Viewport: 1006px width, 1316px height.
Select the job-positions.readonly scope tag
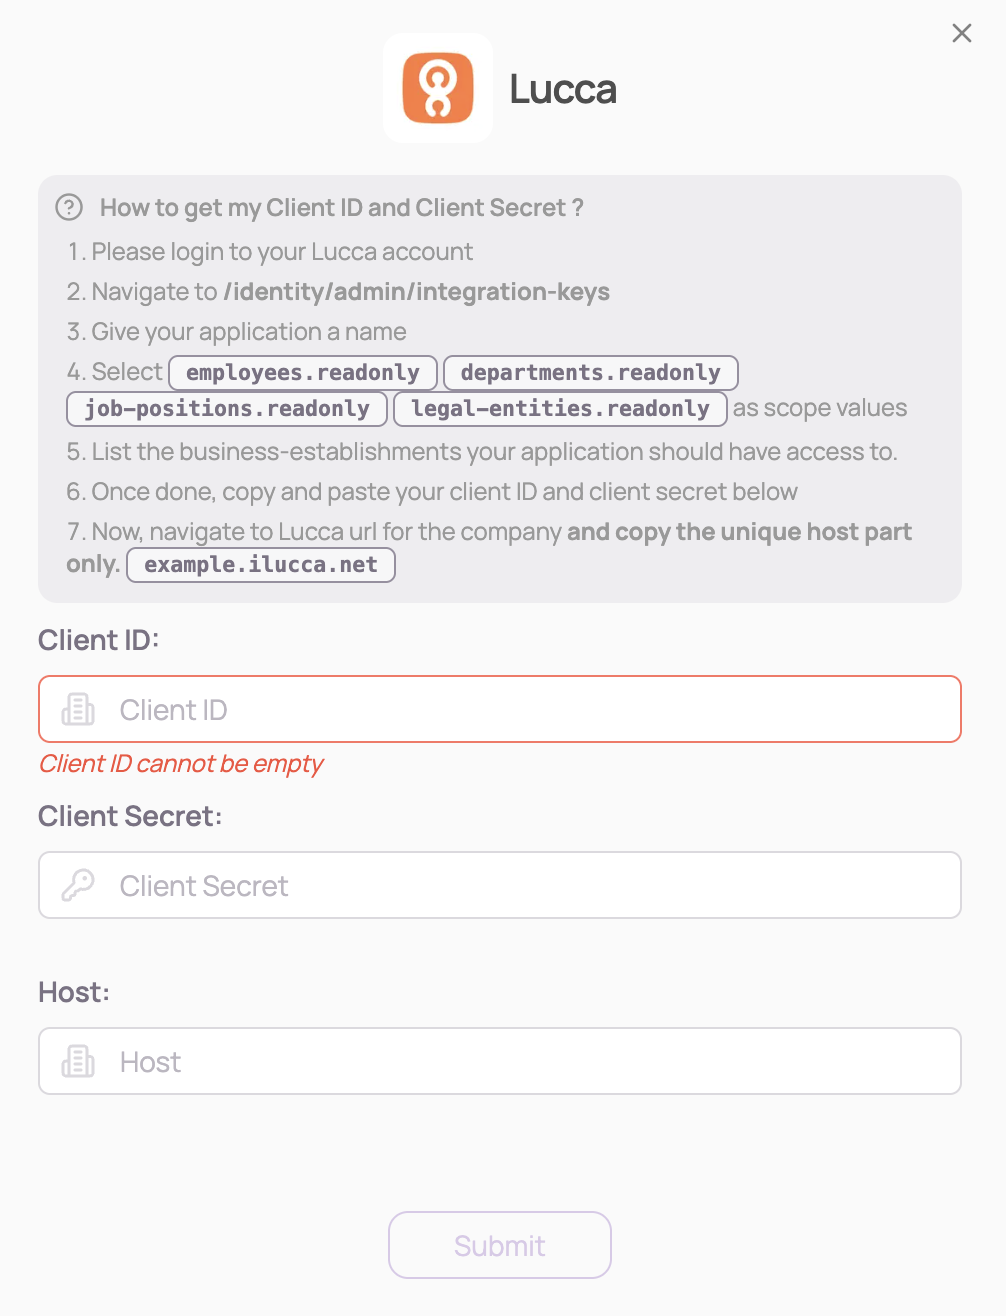point(227,409)
